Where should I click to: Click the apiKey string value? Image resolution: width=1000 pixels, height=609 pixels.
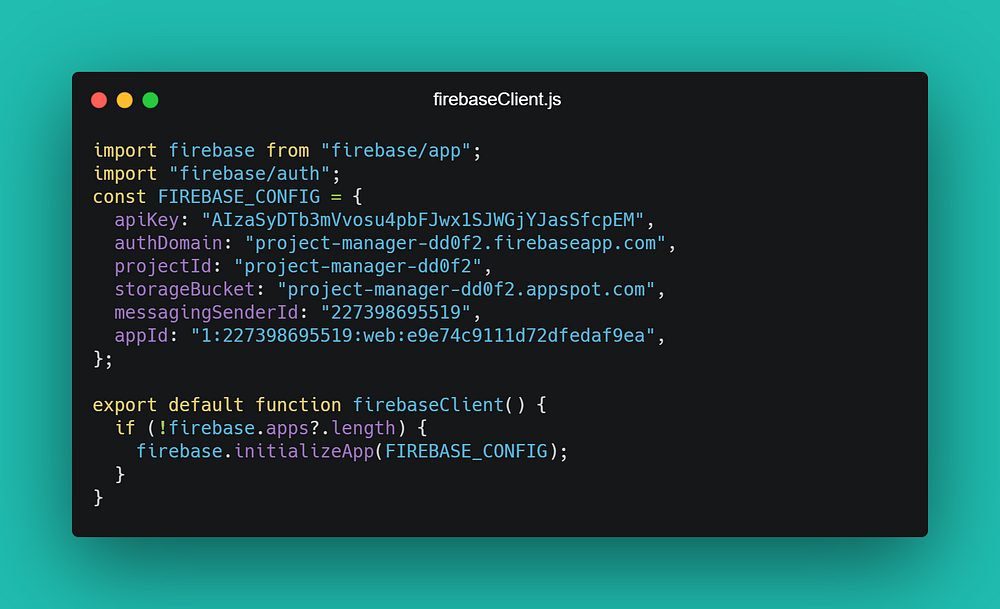point(423,220)
